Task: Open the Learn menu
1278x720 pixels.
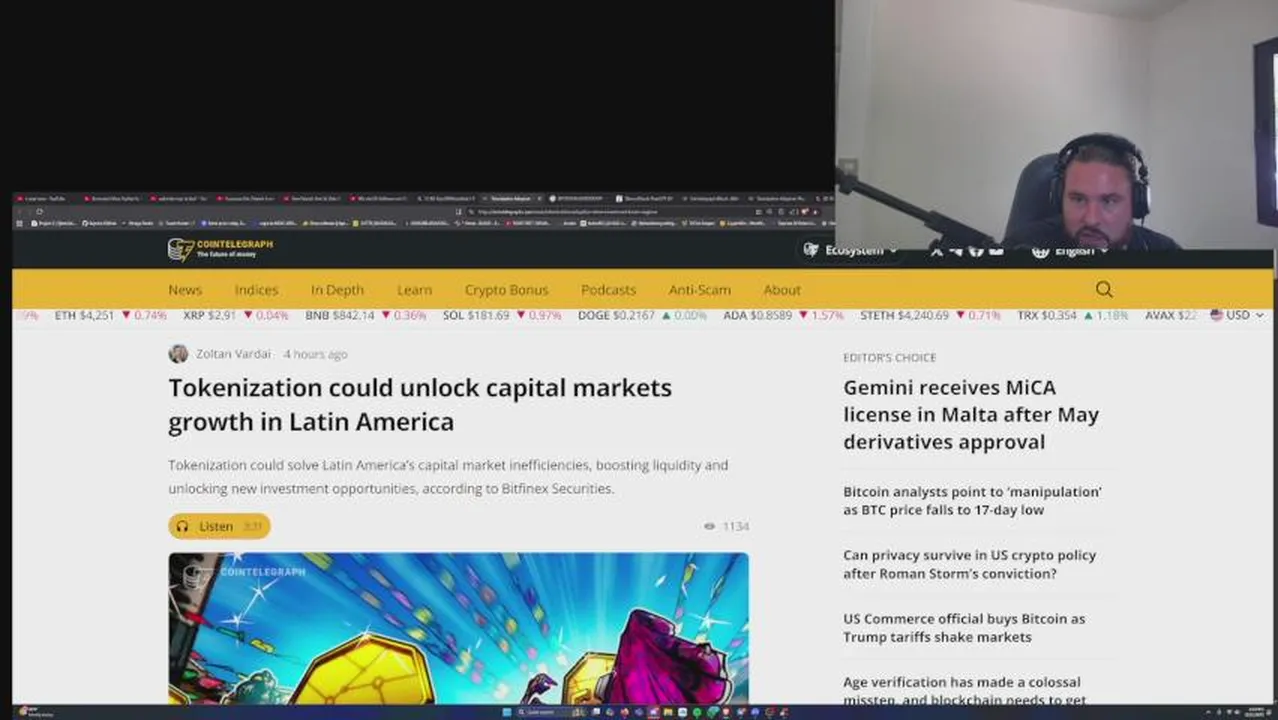Action: pyautogui.click(x=414, y=289)
